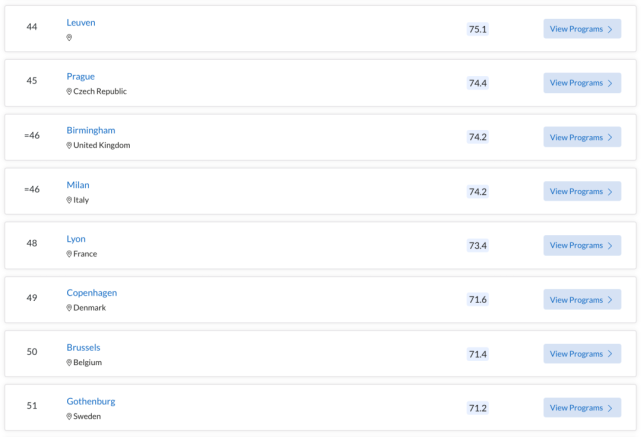Click the location pin beside United Kingdom
This screenshot has height=437, width=641.
[x=69, y=146]
